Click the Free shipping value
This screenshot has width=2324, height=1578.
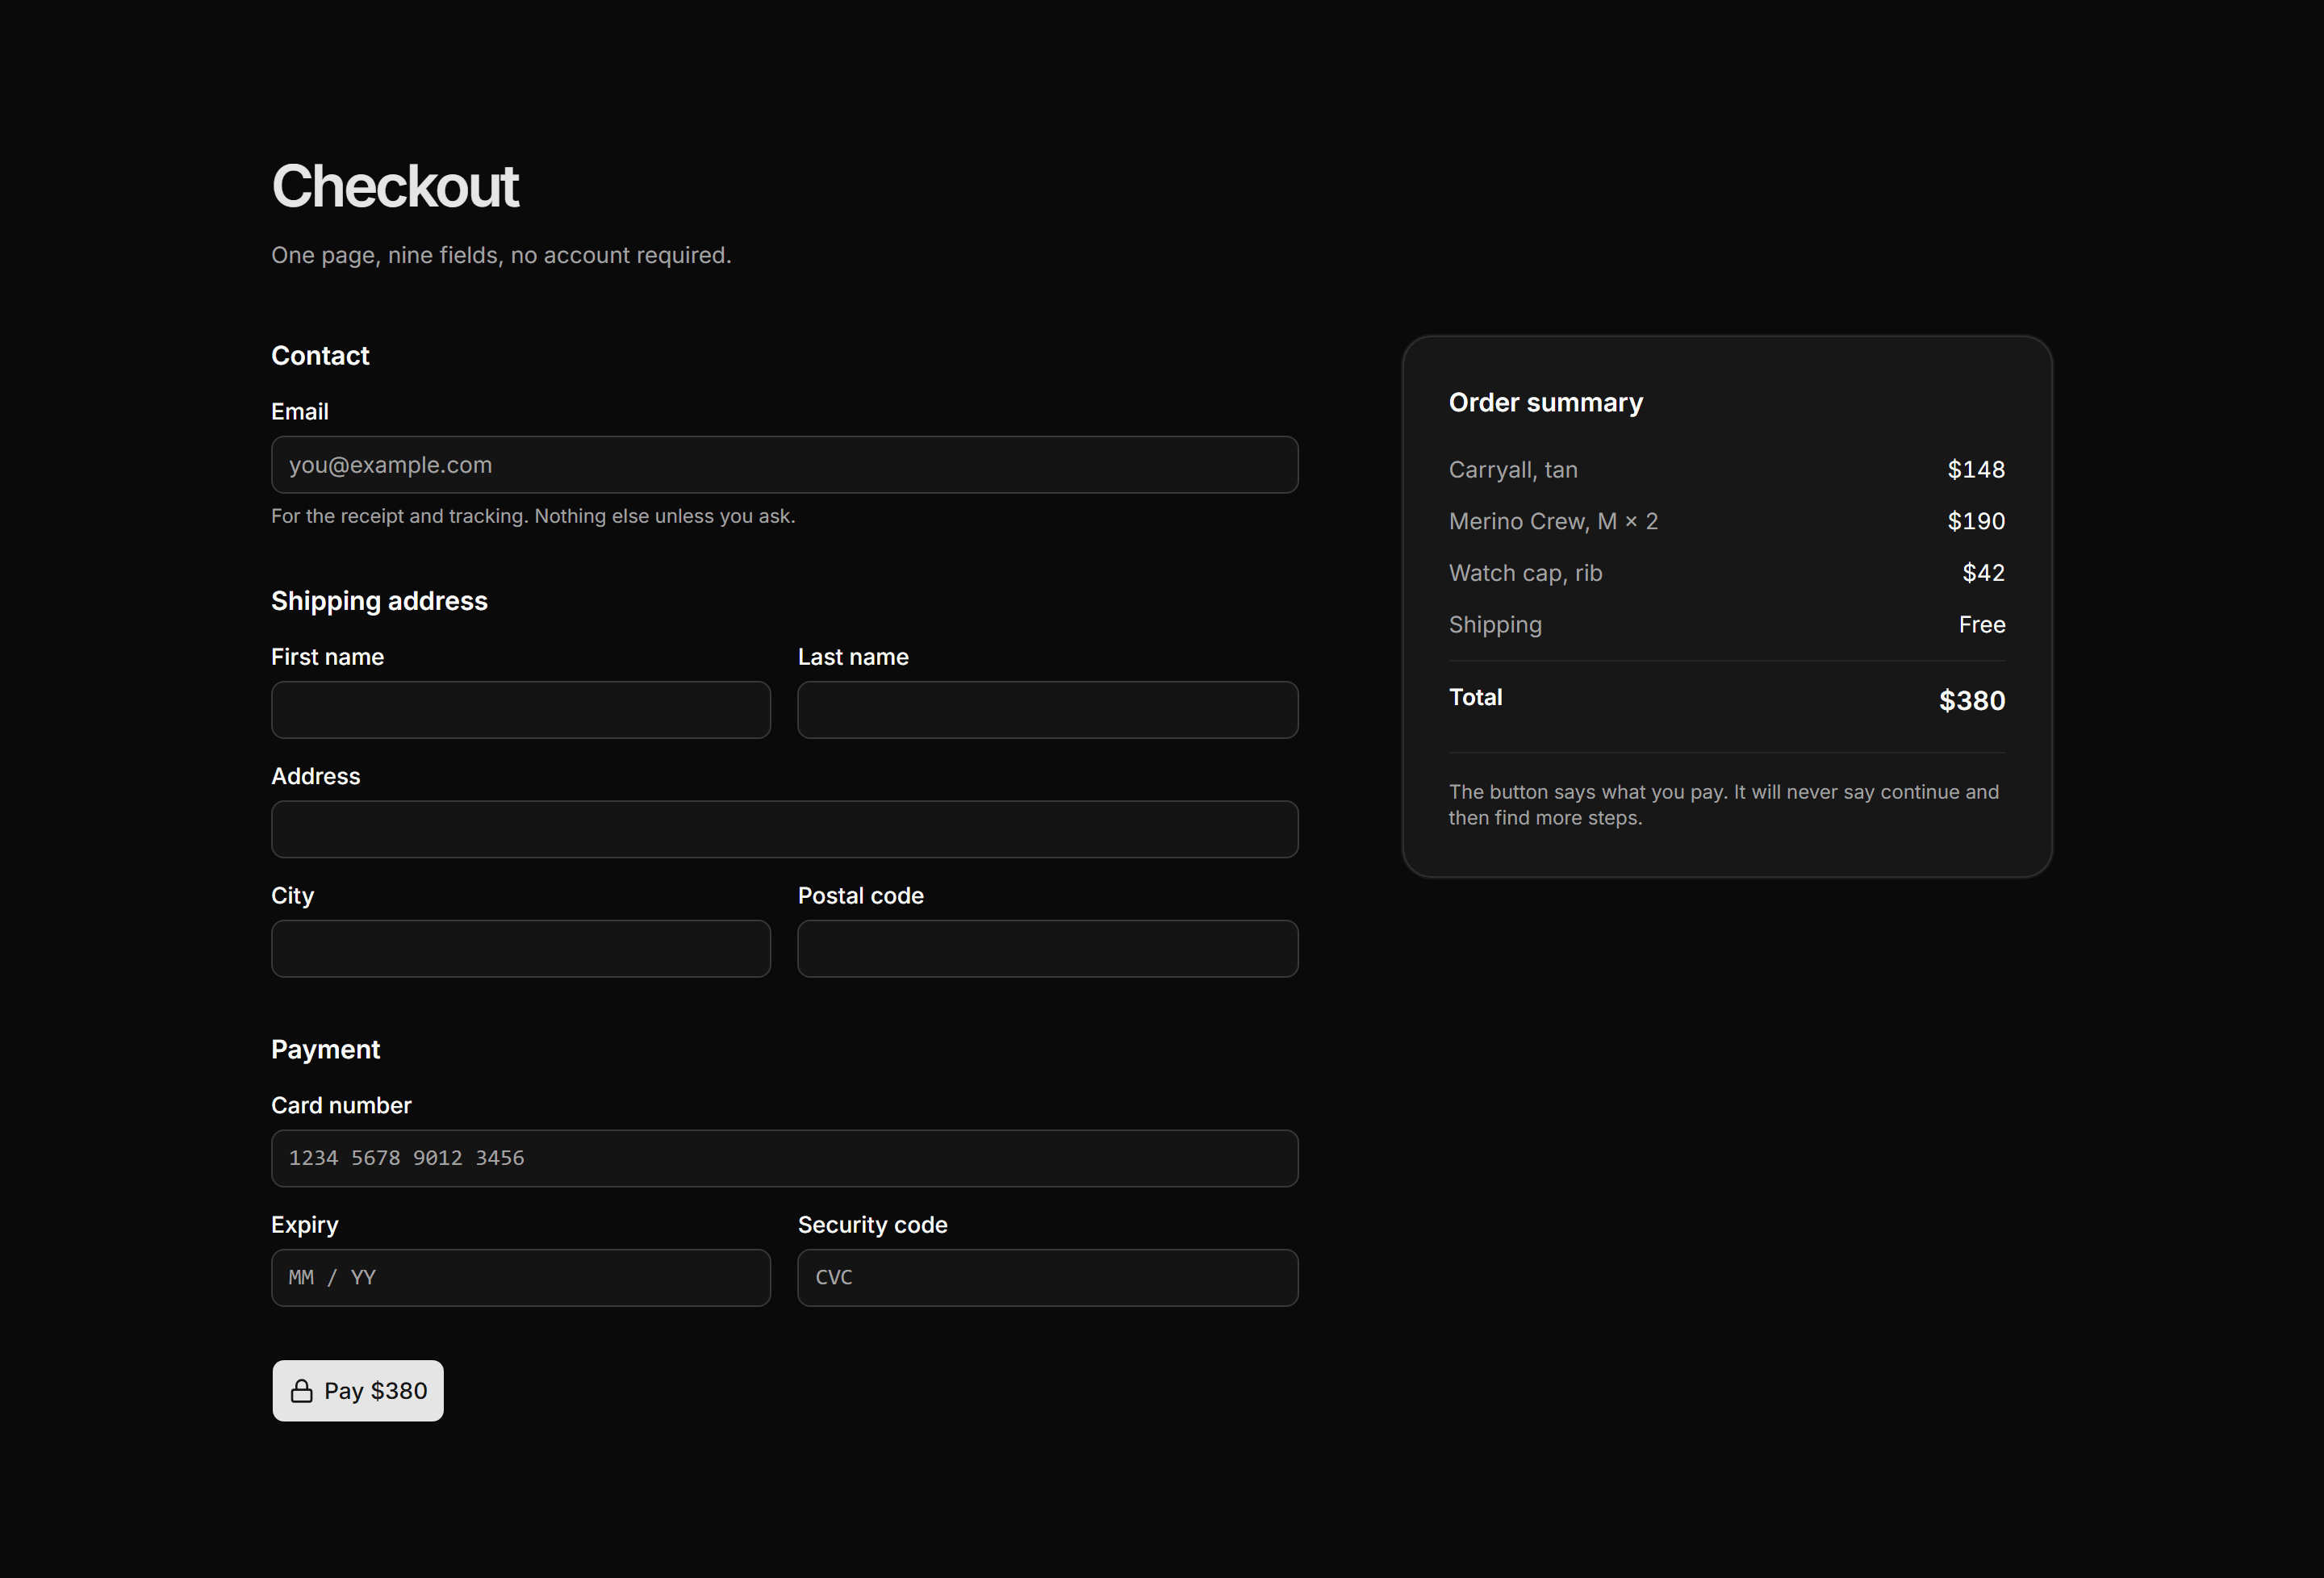point(1982,625)
